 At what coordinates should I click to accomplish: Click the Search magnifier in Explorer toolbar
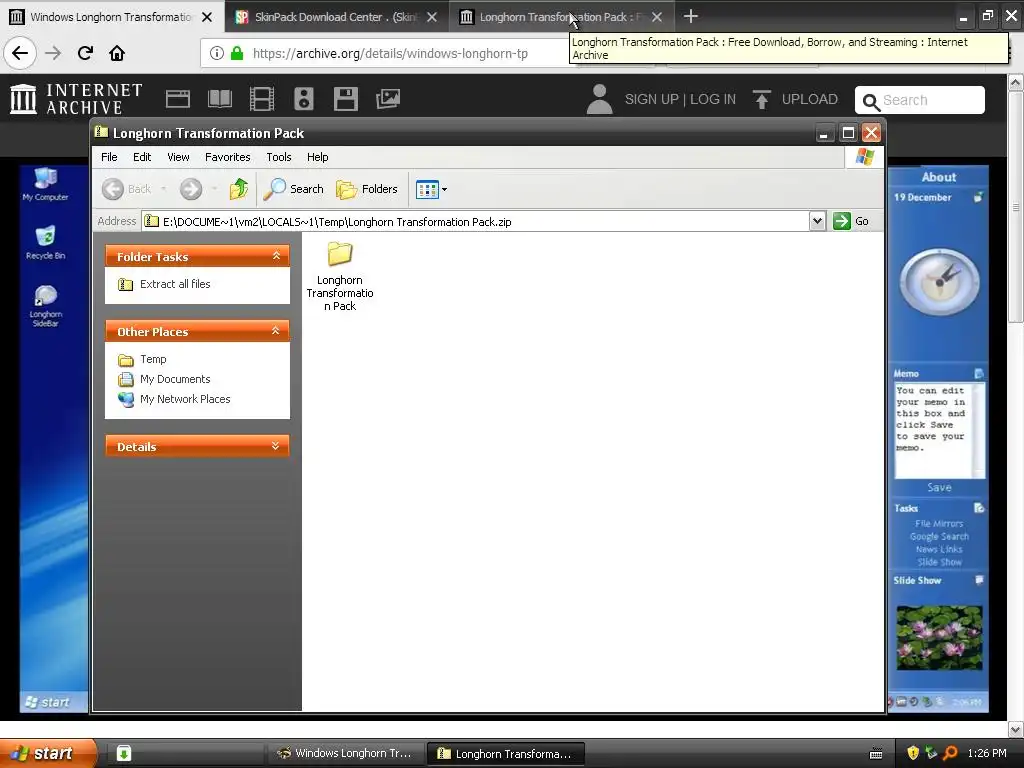point(294,189)
